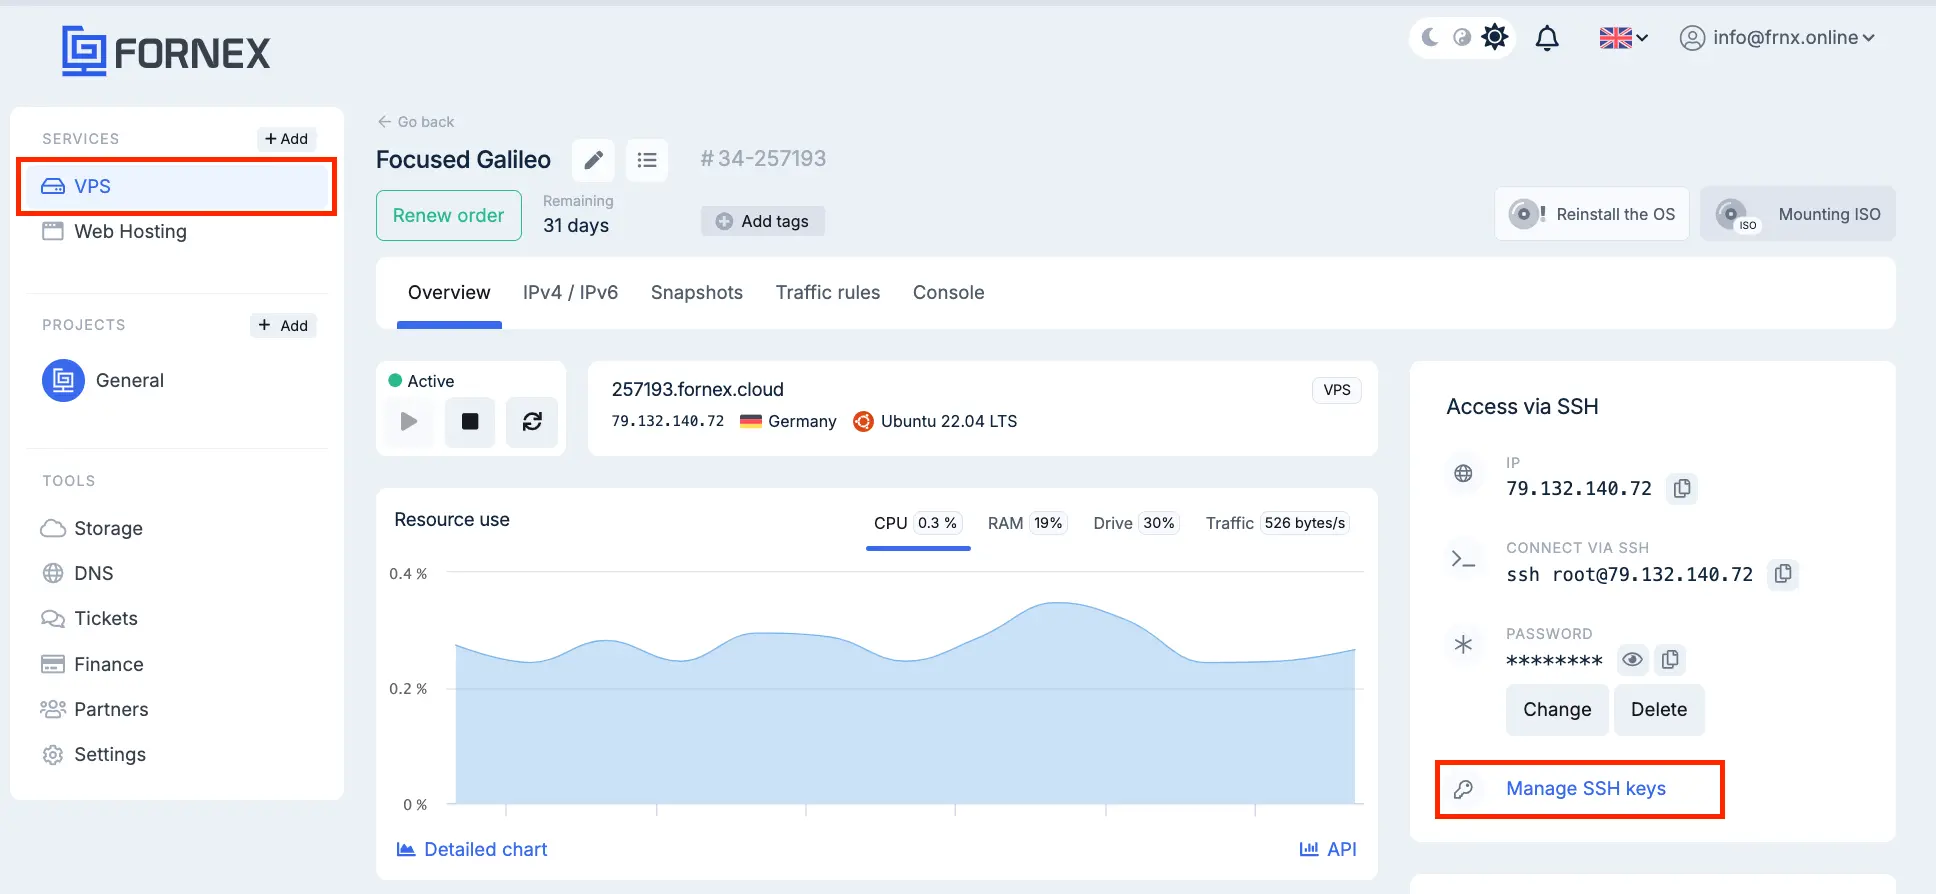Edit server name with pencil icon
Viewport: 1936px width, 894px height.
click(x=593, y=160)
